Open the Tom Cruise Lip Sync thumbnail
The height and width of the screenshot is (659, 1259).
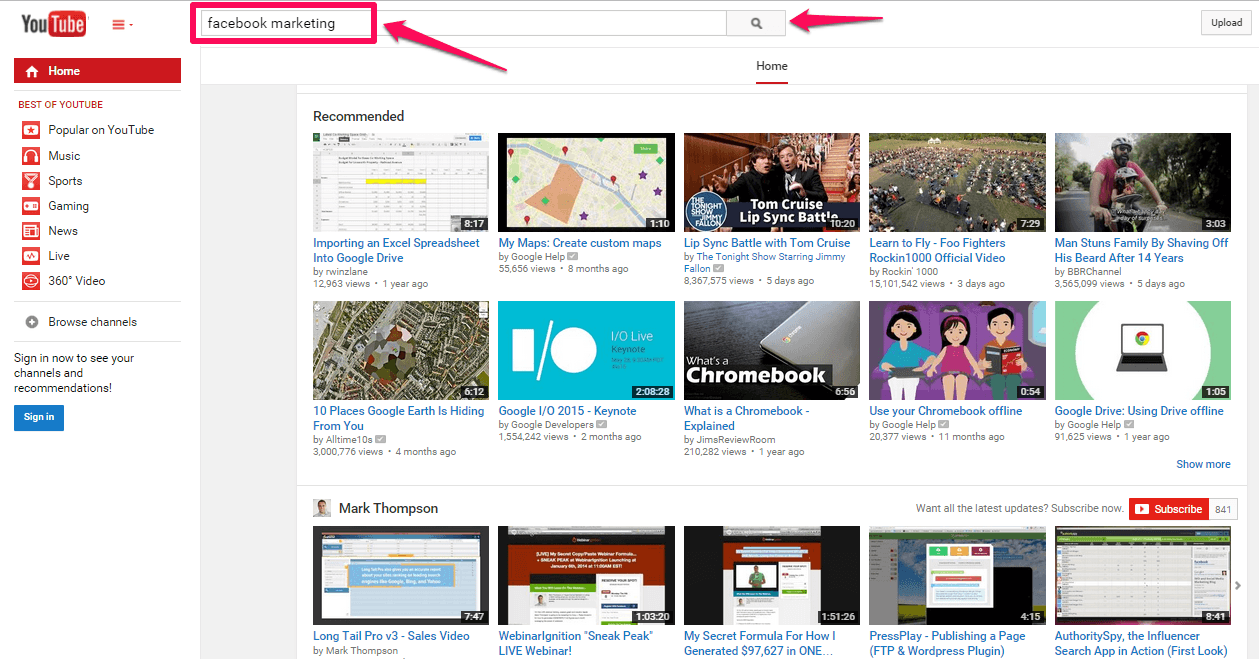click(x=772, y=183)
